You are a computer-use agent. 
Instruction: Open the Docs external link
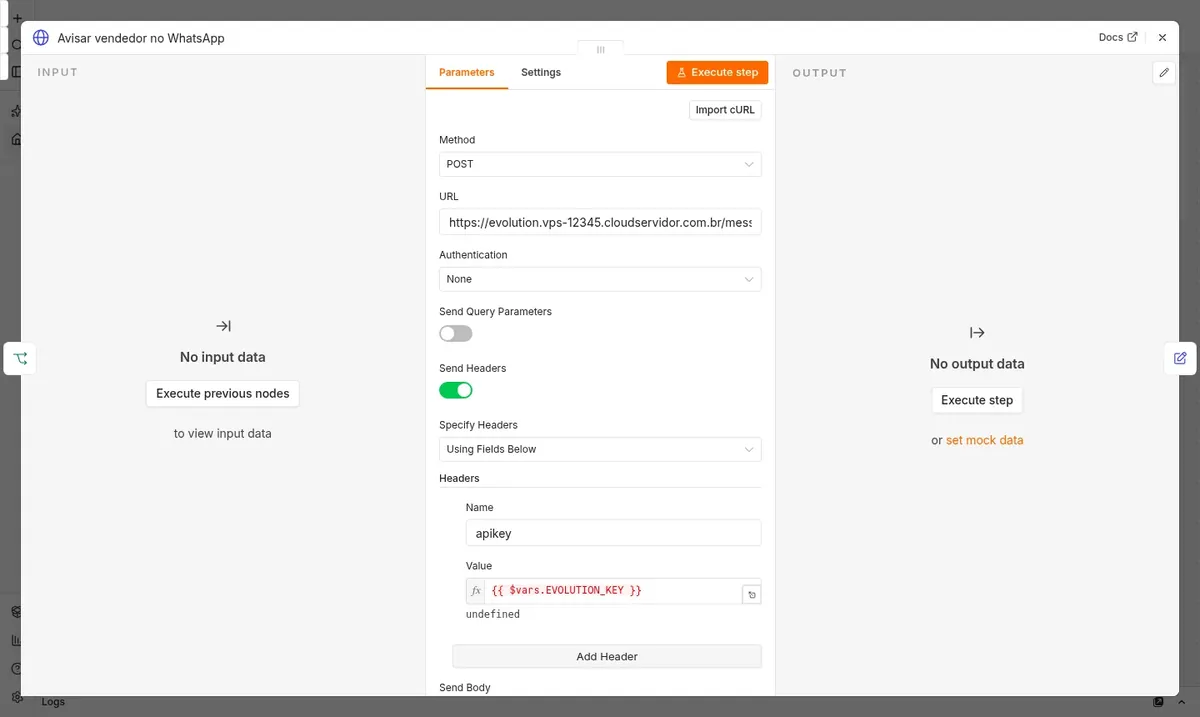click(1118, 37)
